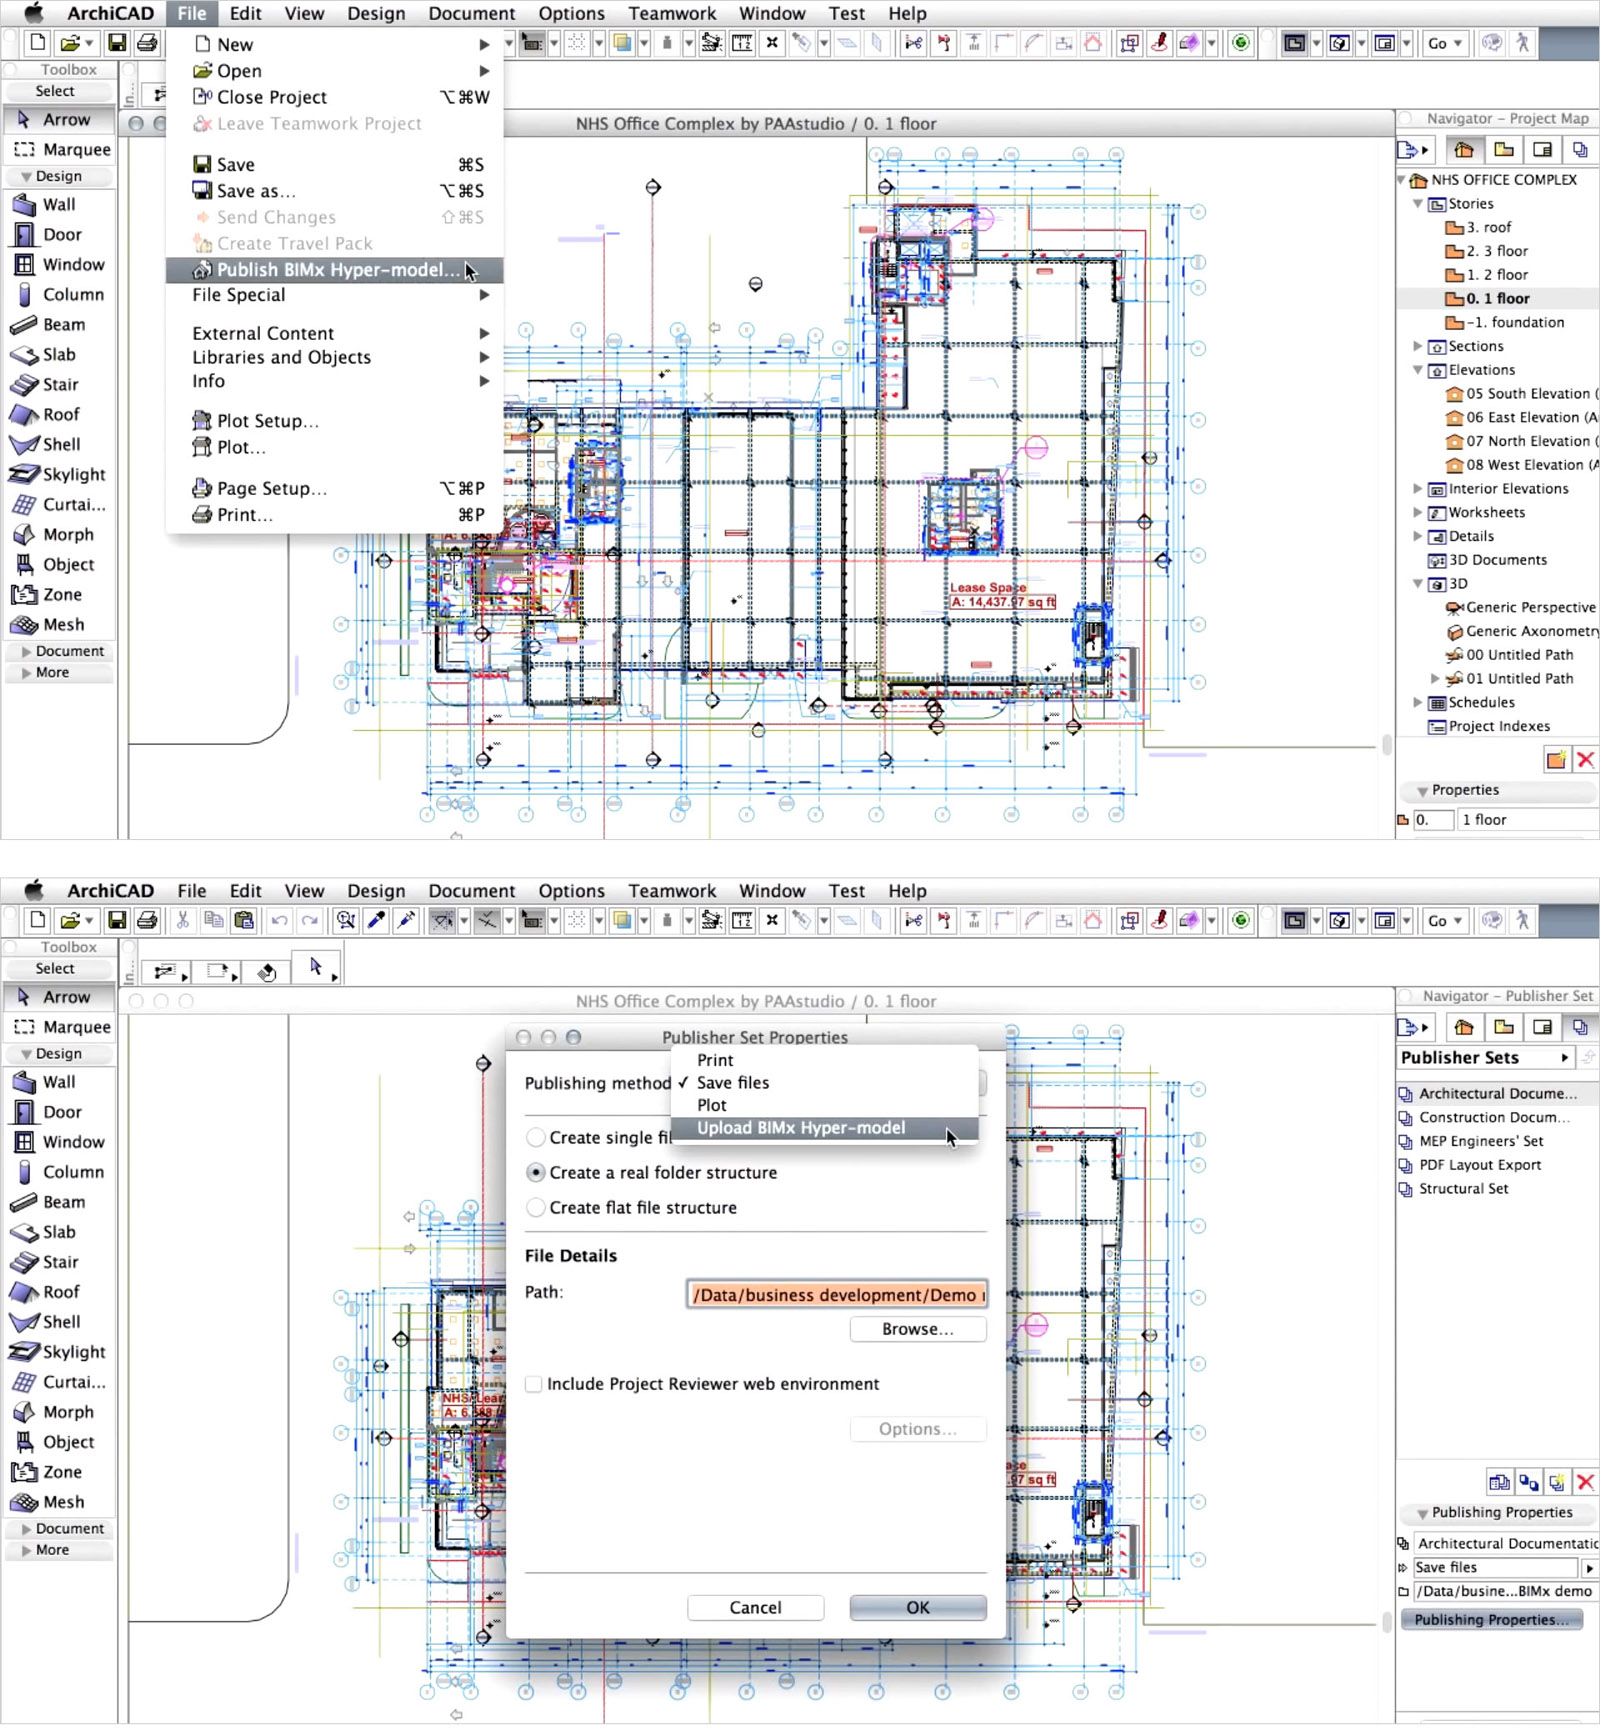
Task: Click the arrow selection icon in the lower Info Box
Action: point(317,968)
